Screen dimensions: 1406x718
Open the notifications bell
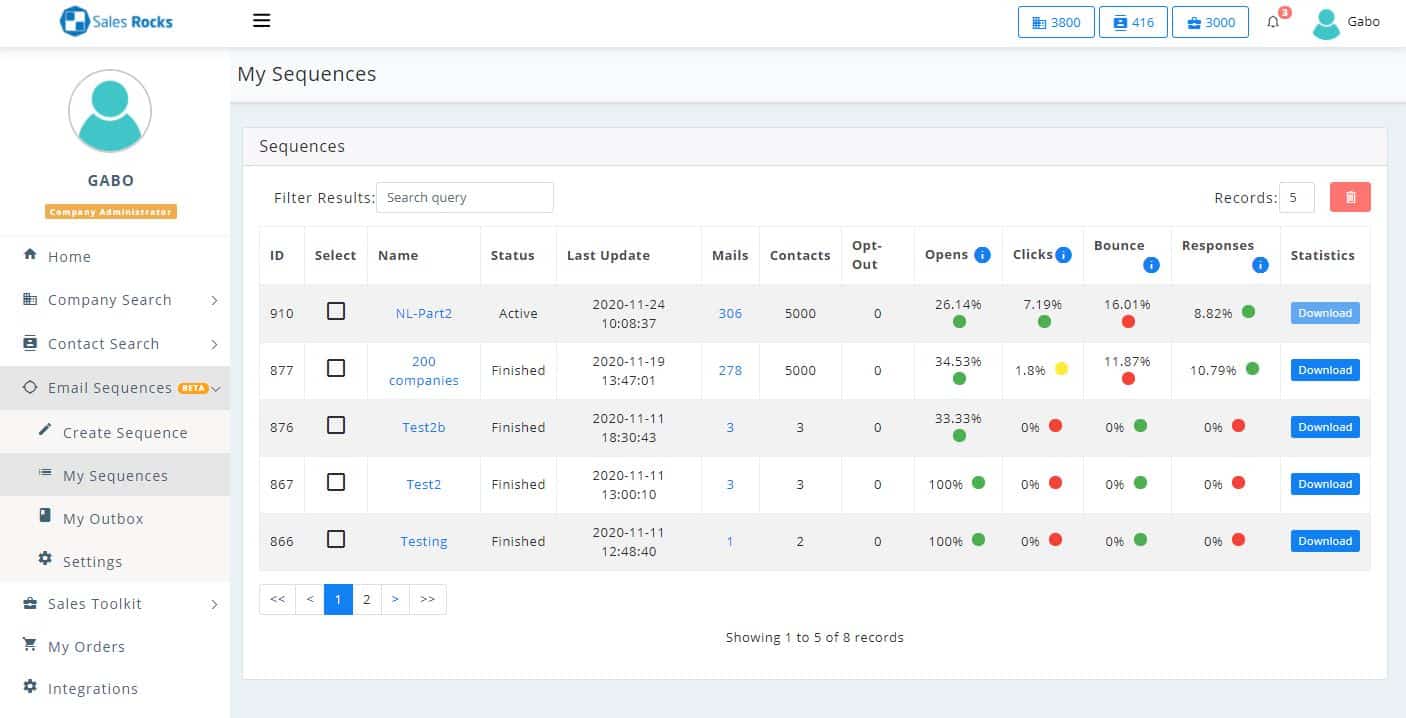point(1273,22)
